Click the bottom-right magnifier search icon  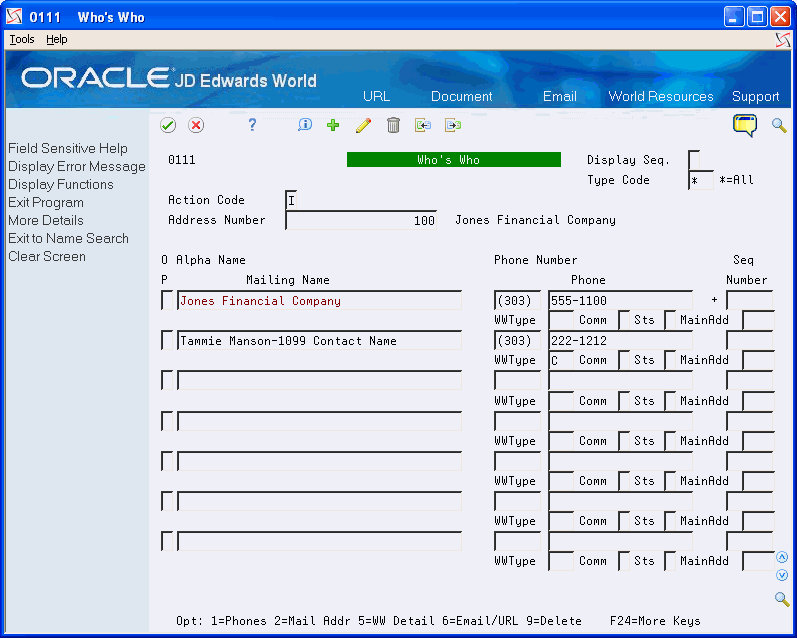782,599
